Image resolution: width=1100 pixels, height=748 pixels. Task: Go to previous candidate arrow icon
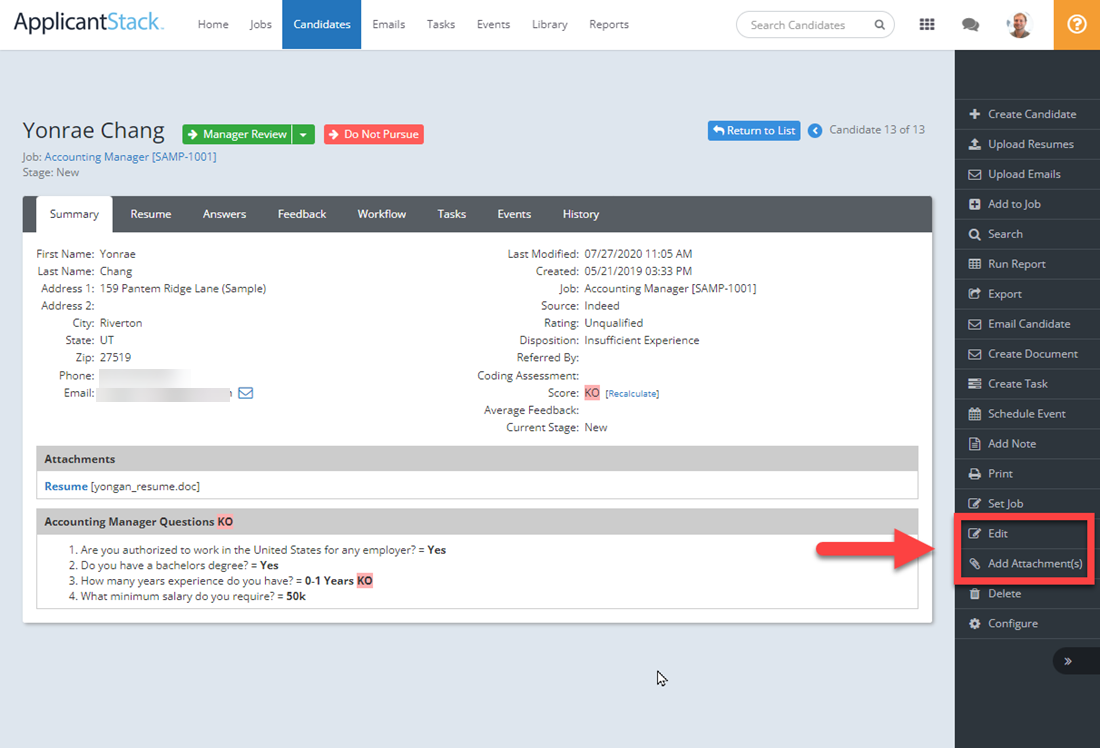click(x=814, y=131)
